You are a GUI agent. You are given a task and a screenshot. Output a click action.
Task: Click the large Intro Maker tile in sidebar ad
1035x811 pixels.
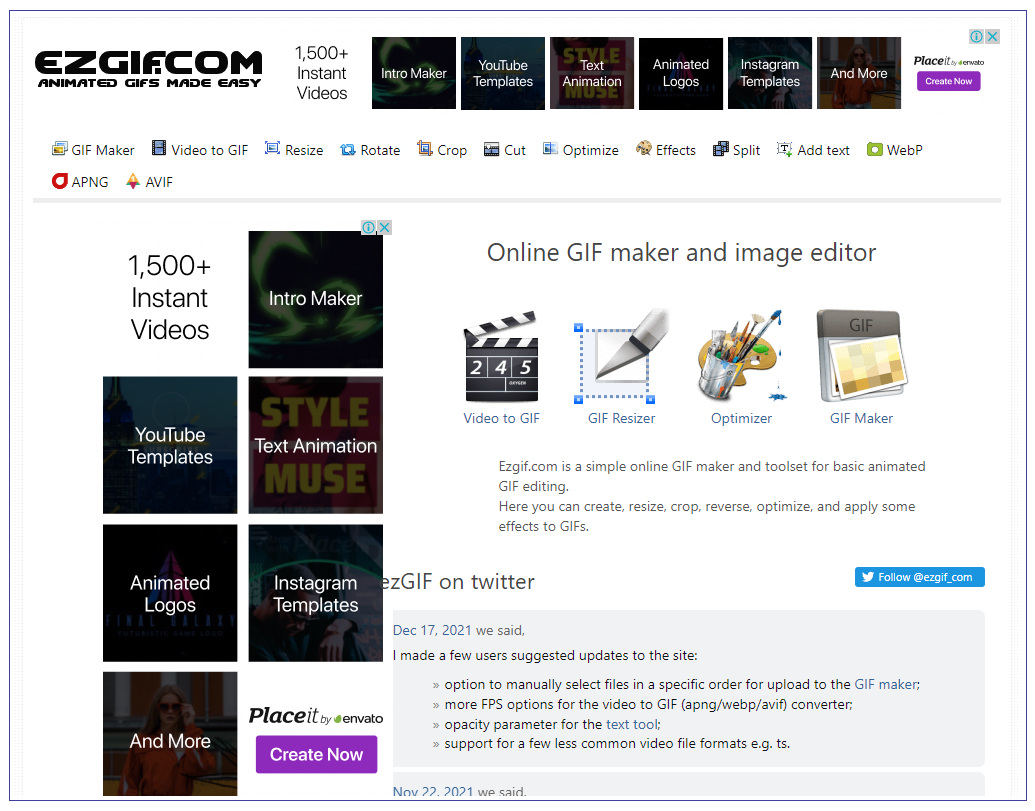click(316, 299)
